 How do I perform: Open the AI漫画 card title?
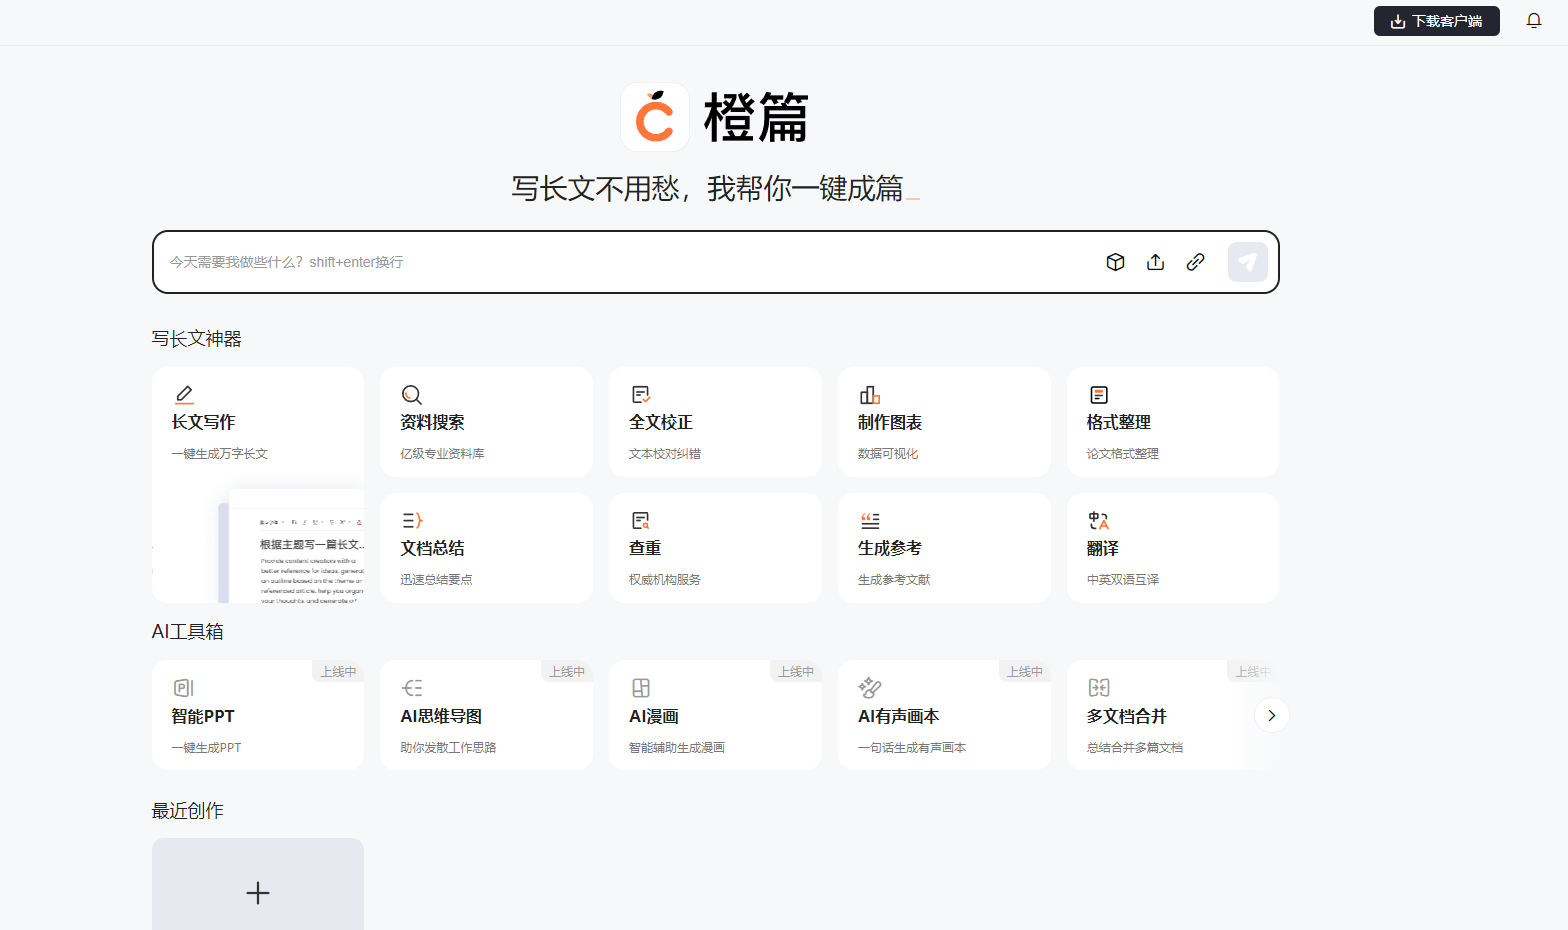[654, 717]
